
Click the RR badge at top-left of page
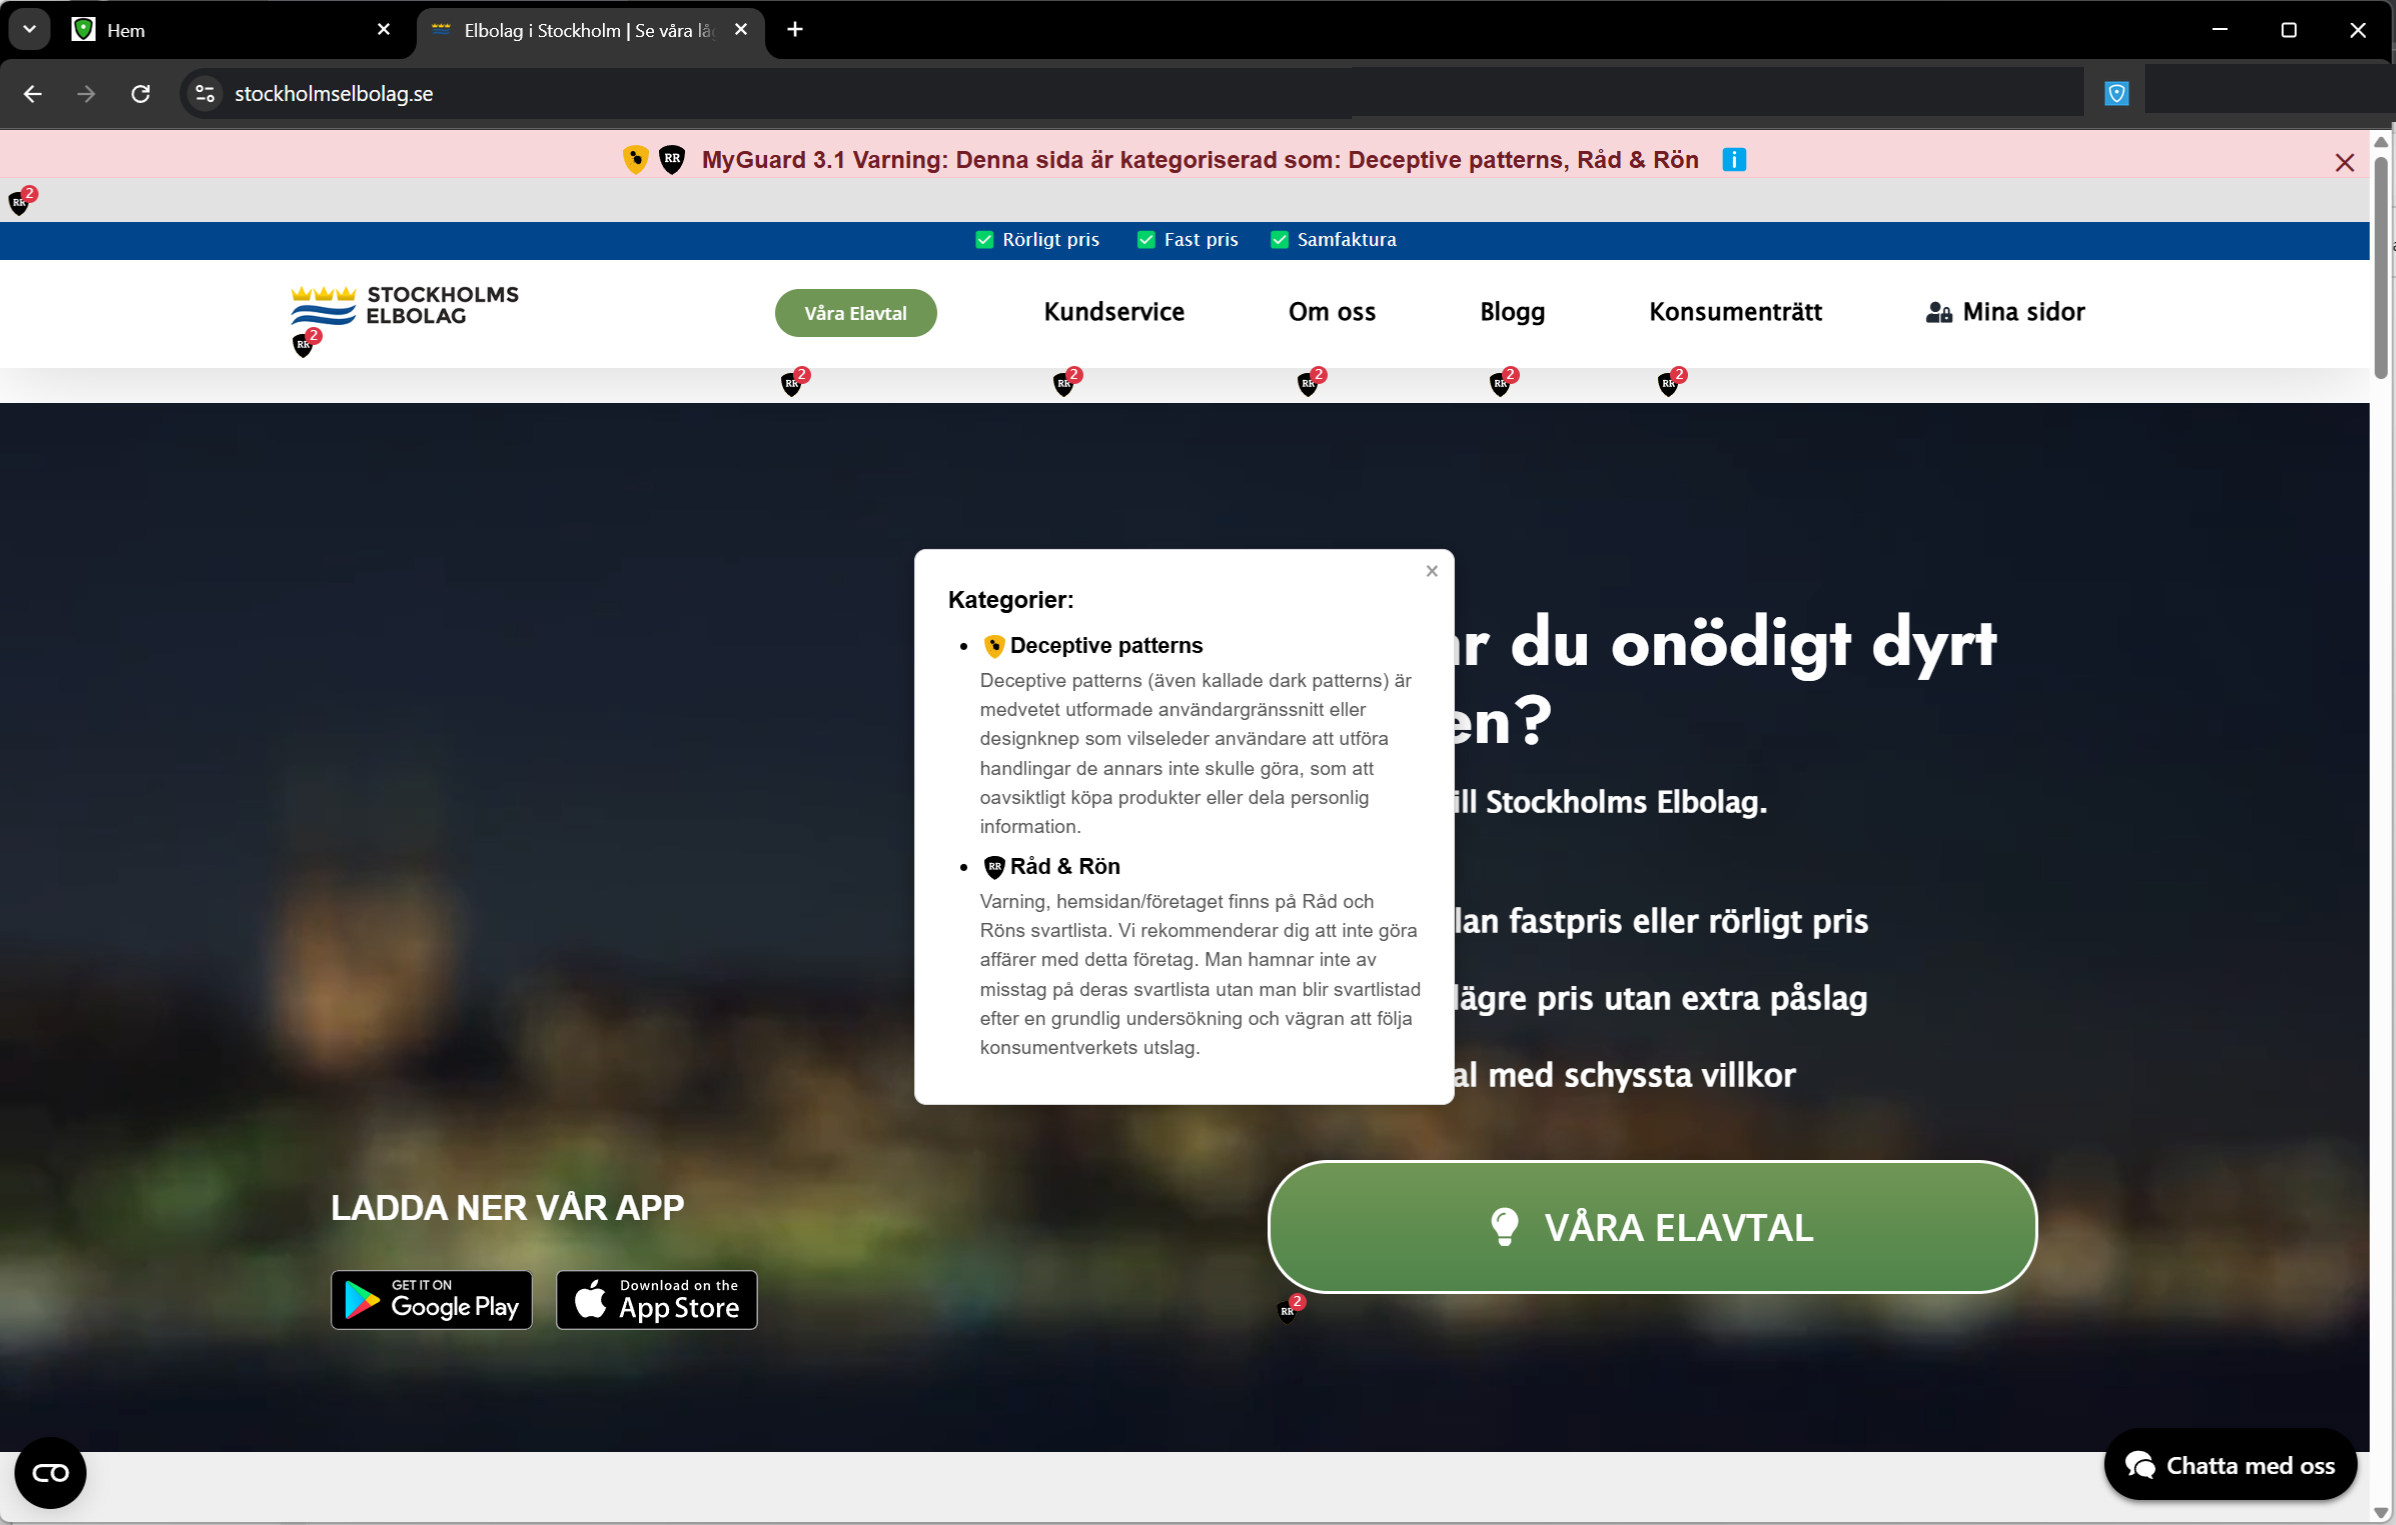[x=22, y=201]
